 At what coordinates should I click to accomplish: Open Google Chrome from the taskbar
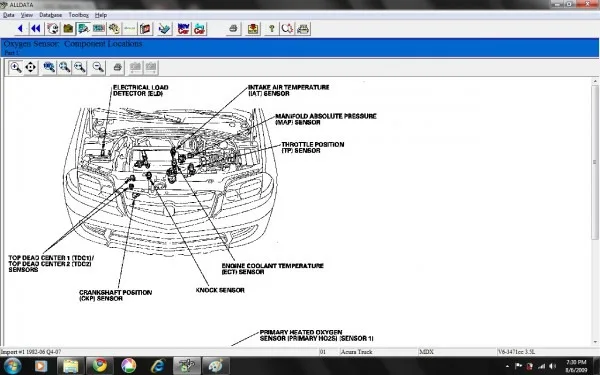[x=100, y=366]
